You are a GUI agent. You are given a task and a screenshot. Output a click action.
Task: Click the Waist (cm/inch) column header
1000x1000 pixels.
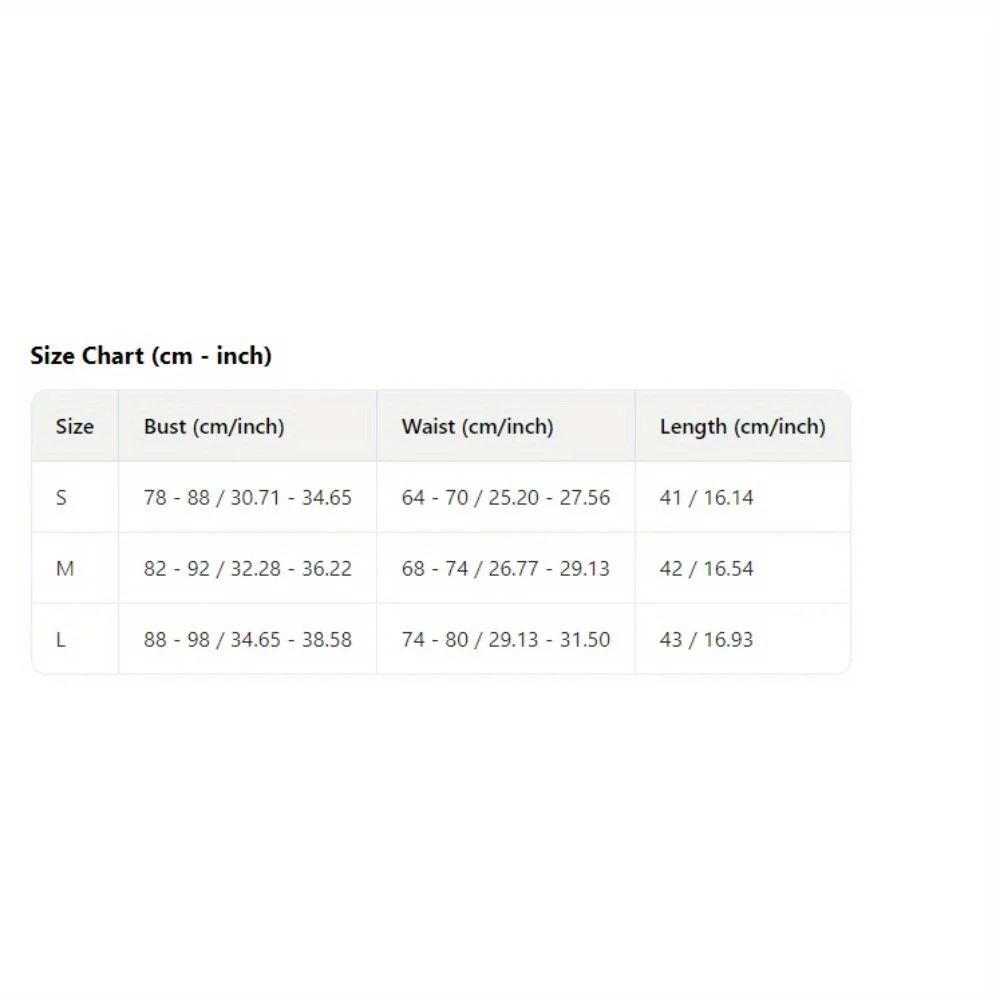click(477, 427)
